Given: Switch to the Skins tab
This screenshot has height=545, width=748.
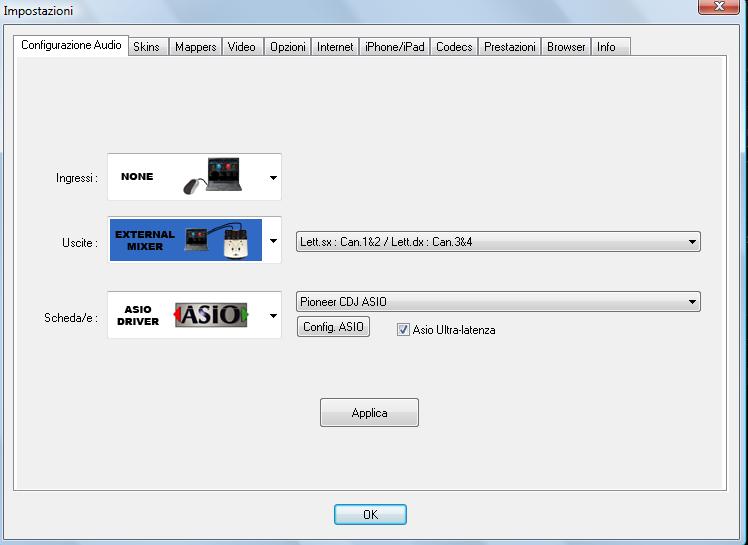Looking at the screenshot, I should (x=148, y=47).
